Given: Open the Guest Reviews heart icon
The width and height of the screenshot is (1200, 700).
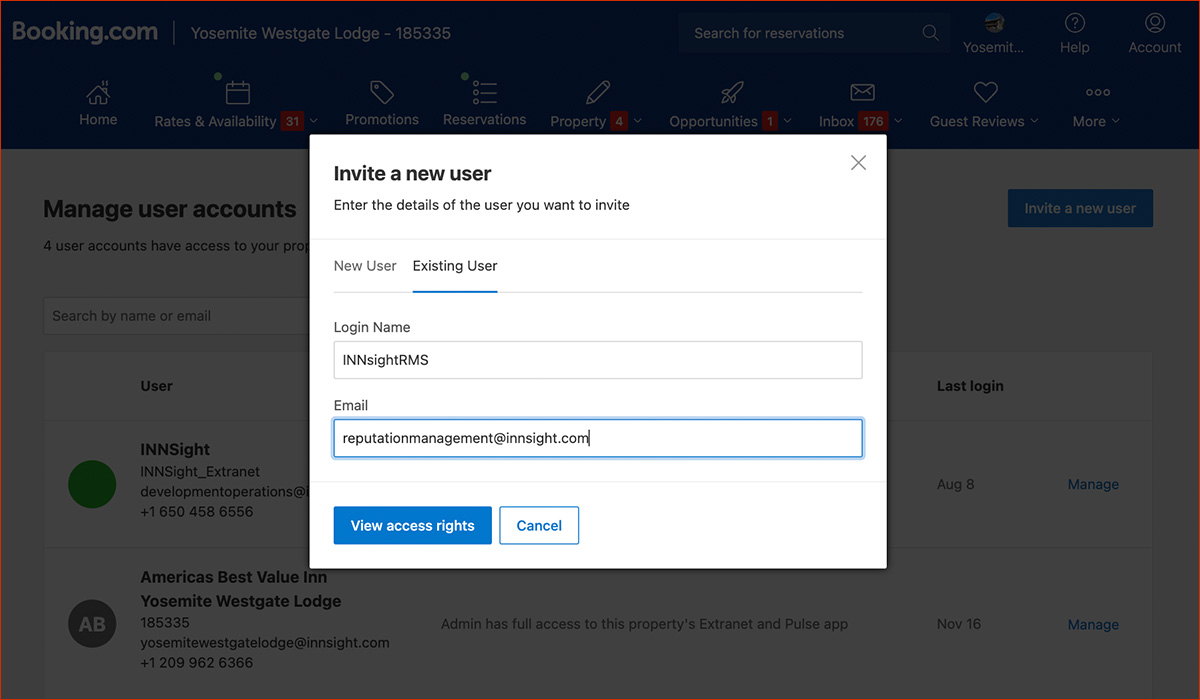Looking at the screenshot, I should click(986, 93).
